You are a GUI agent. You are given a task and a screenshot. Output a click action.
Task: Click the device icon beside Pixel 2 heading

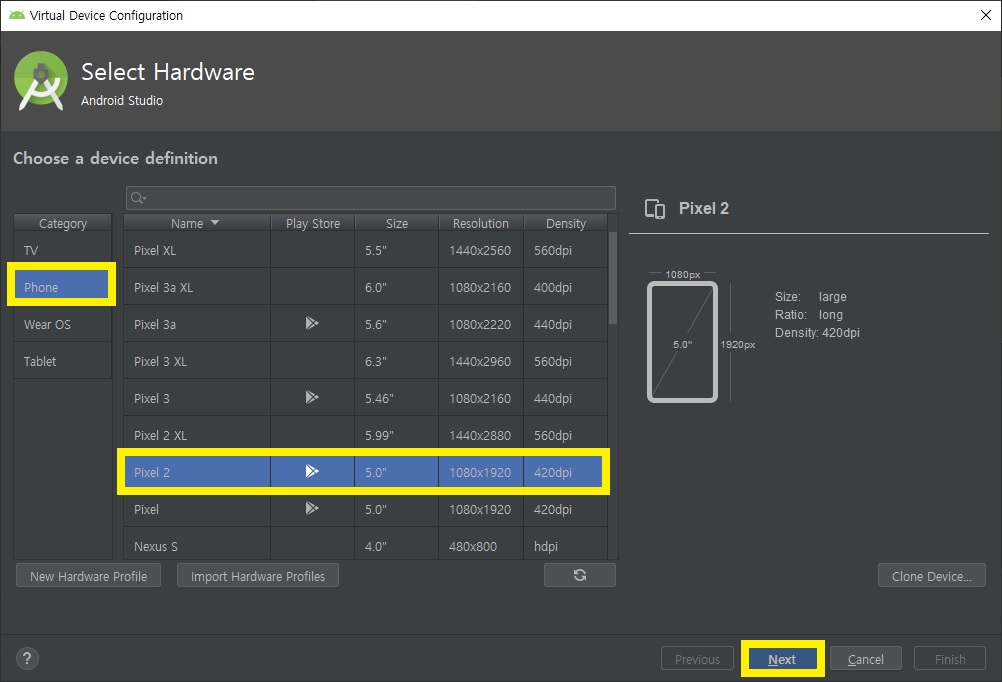pos(655,209)
